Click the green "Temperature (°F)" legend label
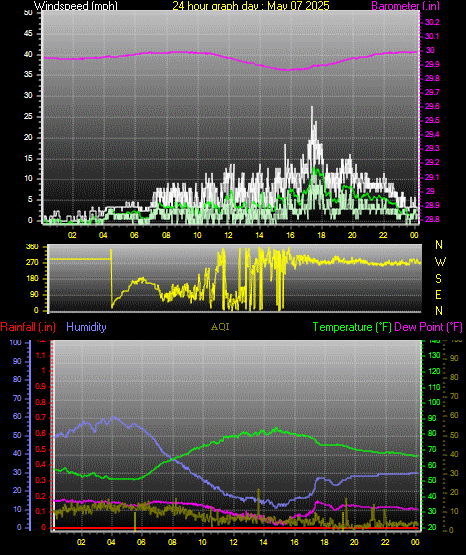Image resolution: width=466 pixels, height=555 pixels. (x=352, y=327)
